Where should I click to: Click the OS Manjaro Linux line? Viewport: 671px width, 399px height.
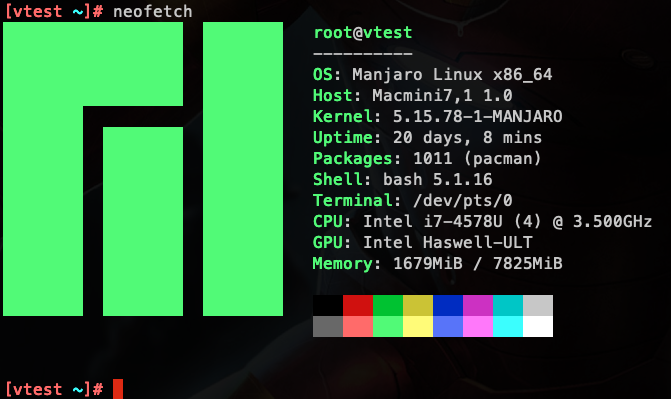pyautogui.click(x=433, y=74)
